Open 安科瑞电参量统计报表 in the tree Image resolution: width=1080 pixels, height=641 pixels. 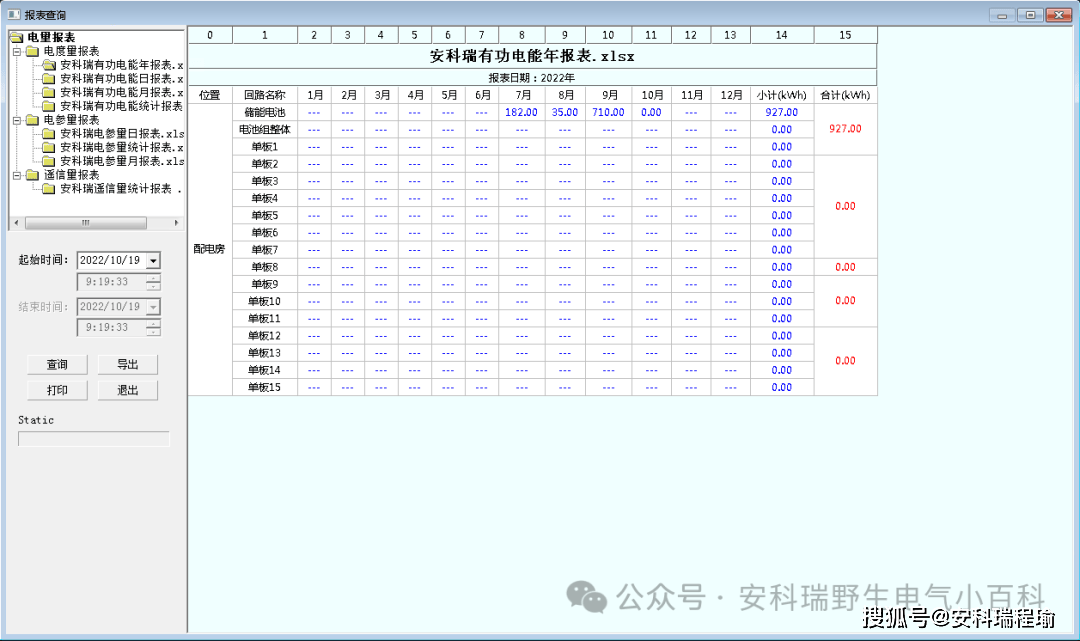click(x=121, y=147)
